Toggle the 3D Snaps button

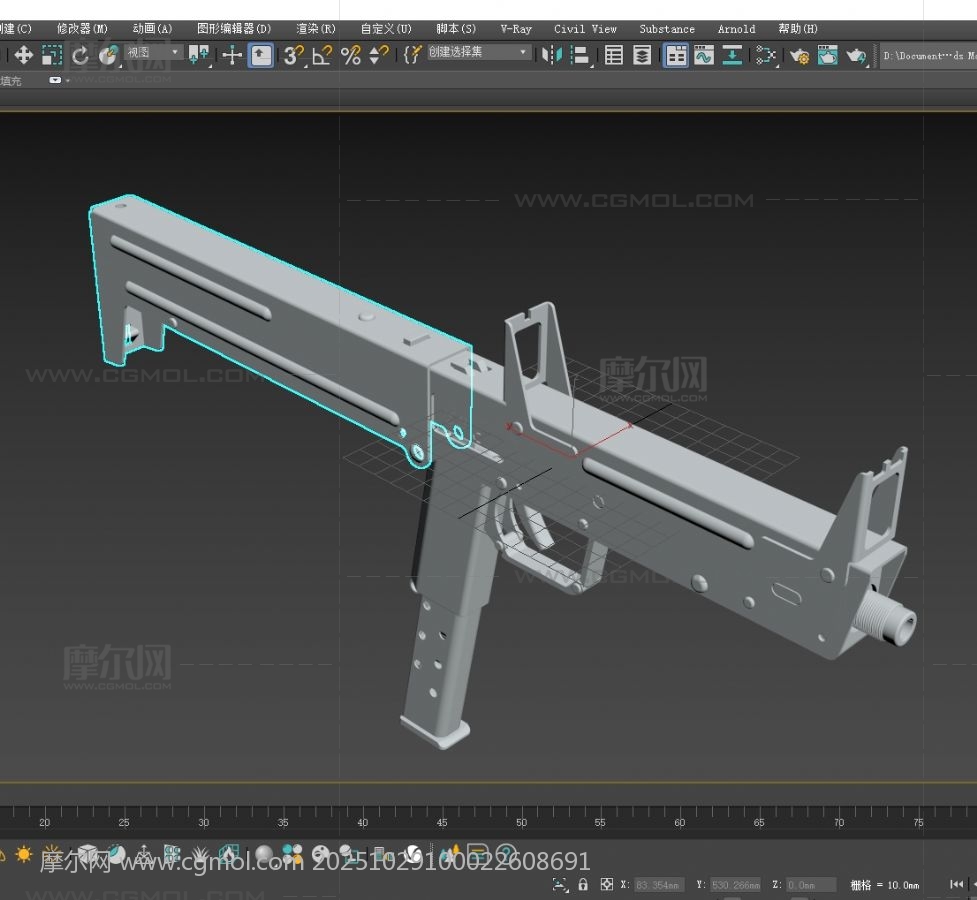tap(292, 56)
